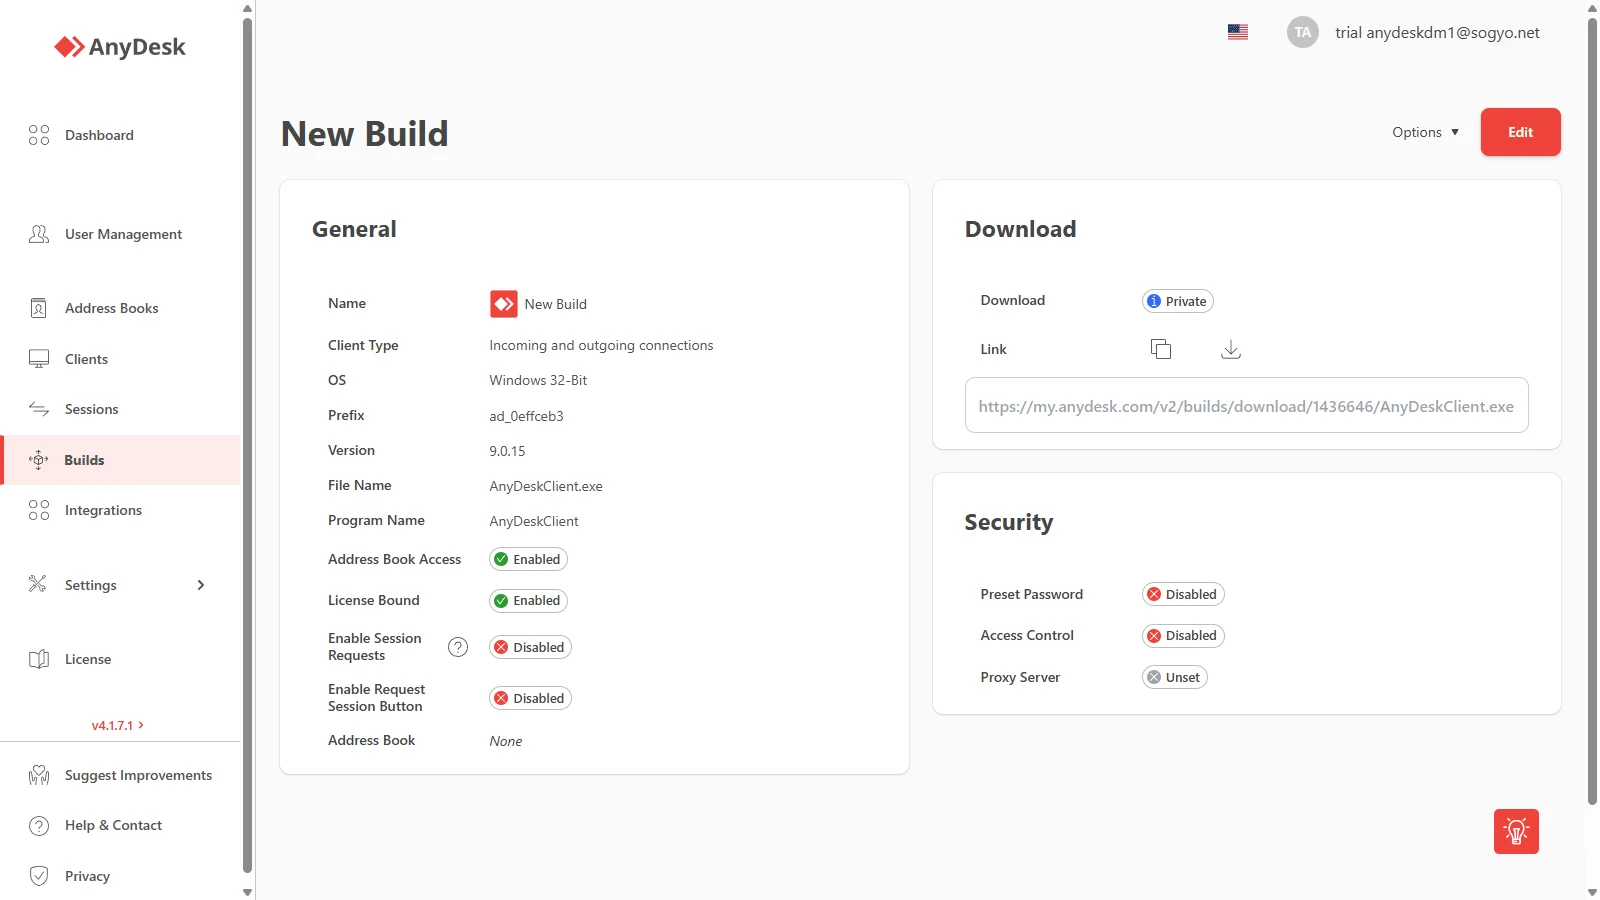Open Help & Contact
The image size is (1600, 900).
[113, 825]
